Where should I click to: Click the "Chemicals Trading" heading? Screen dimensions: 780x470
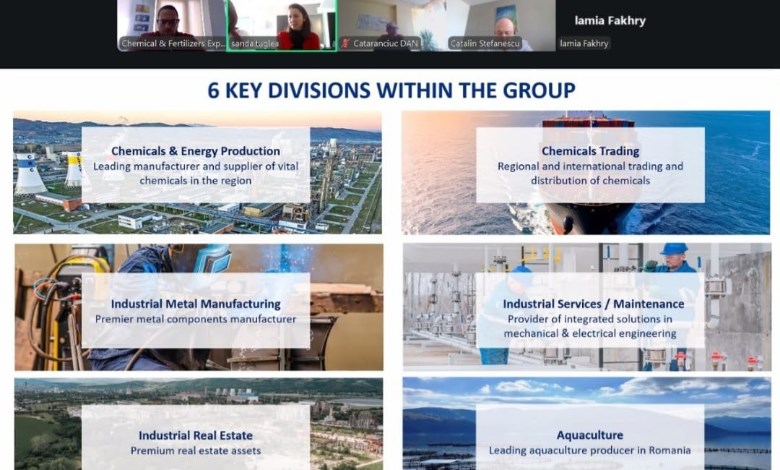click(590, 151)
